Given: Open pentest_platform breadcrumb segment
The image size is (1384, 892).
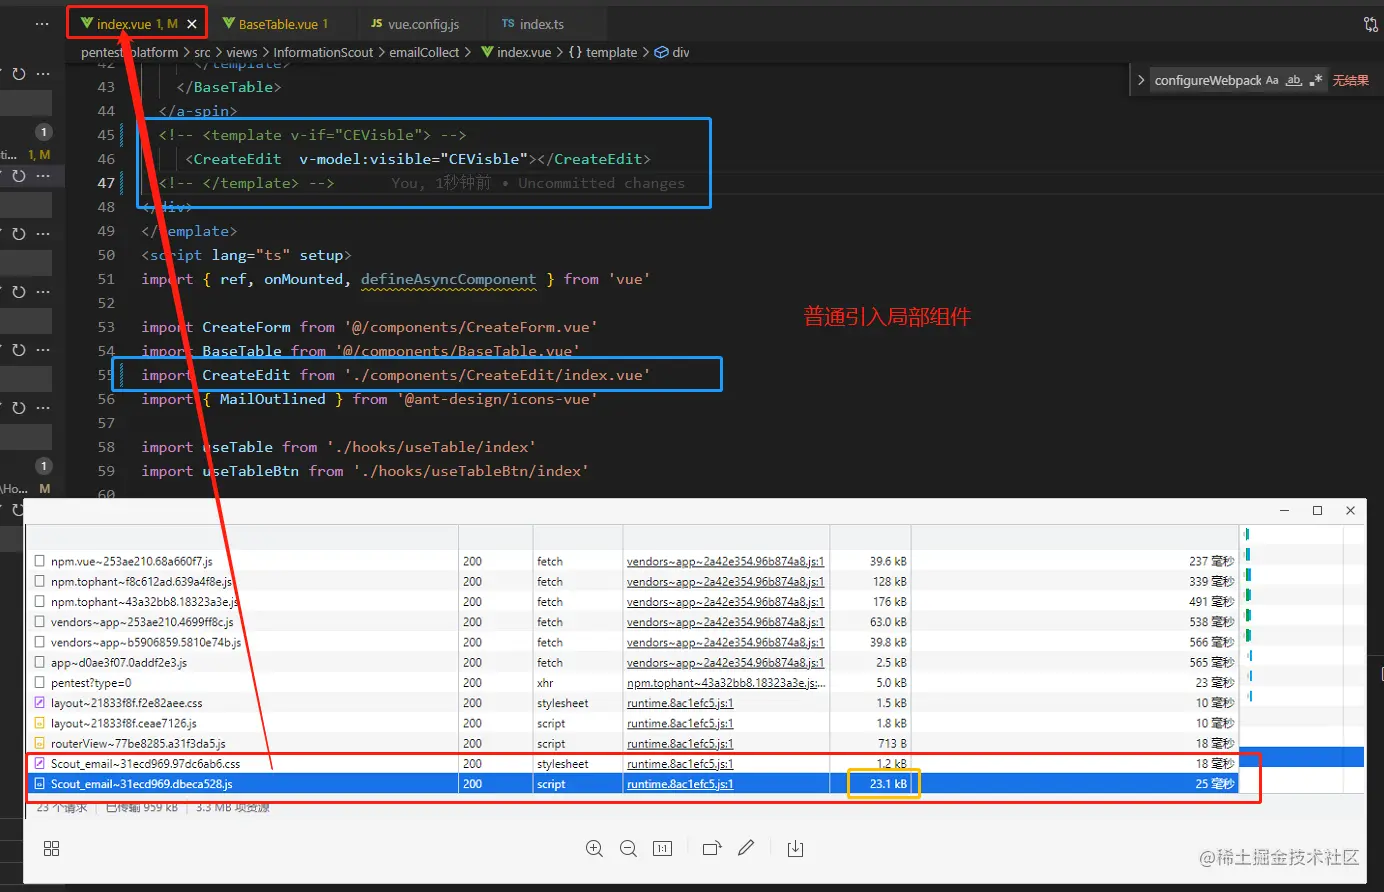Looking at the screenshot, I should tap(129, 52).
